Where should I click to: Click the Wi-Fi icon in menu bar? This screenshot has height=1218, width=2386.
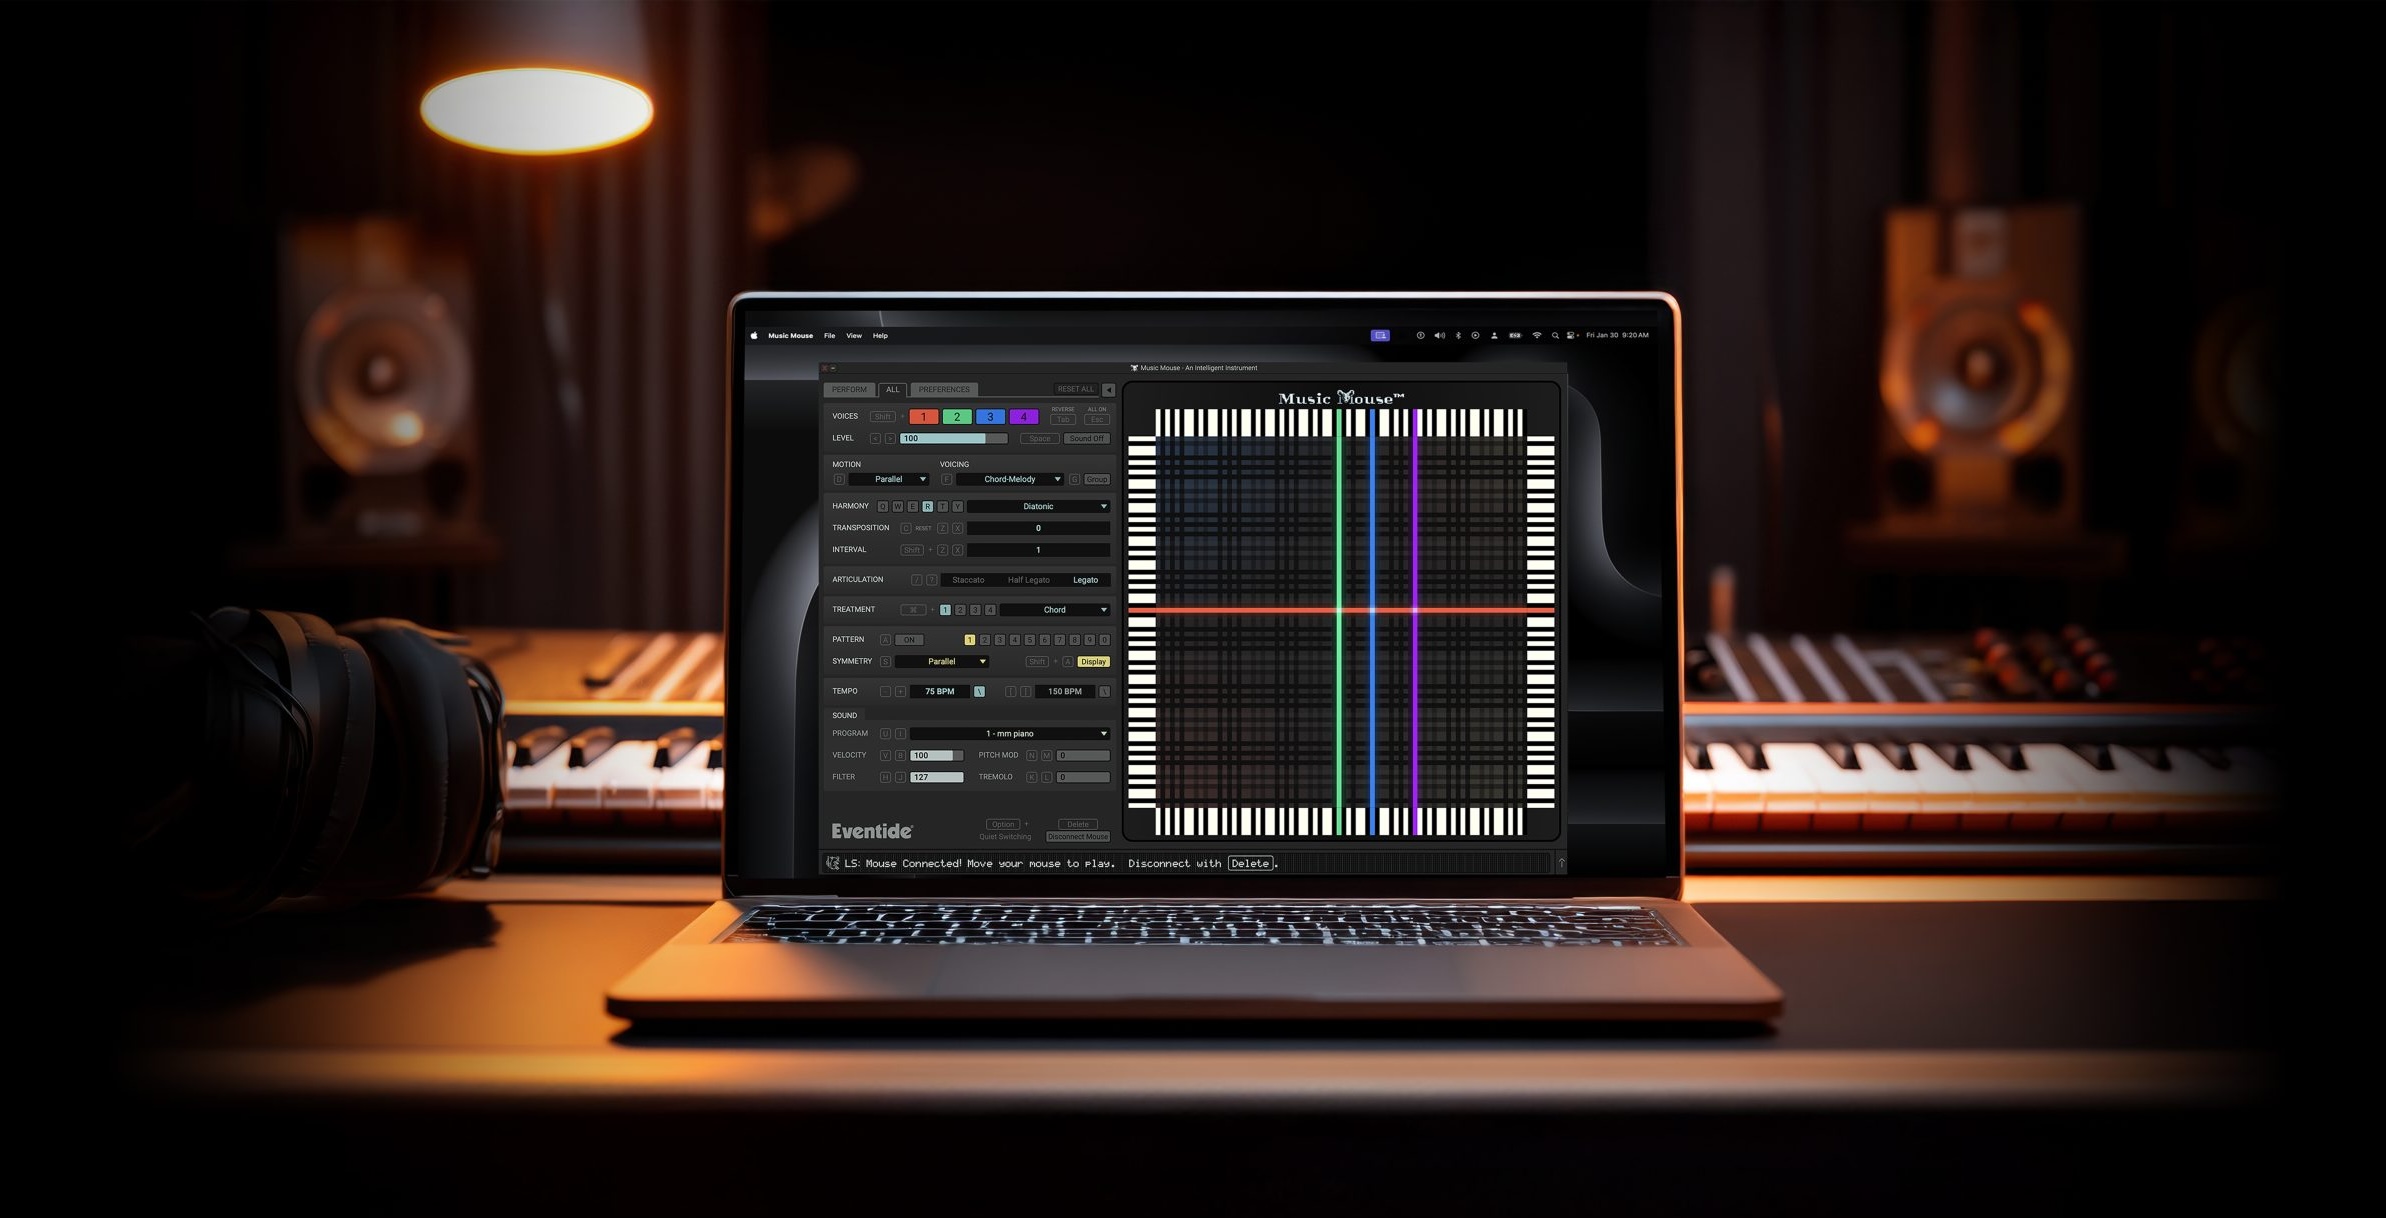pos(1537,336)
